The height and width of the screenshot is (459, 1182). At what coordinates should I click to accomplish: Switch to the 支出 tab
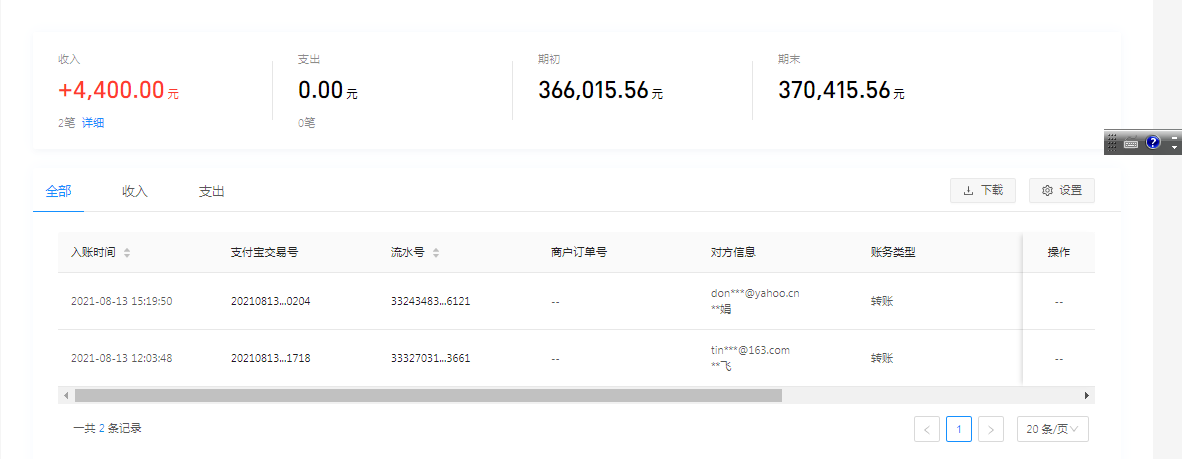[211, 191]
